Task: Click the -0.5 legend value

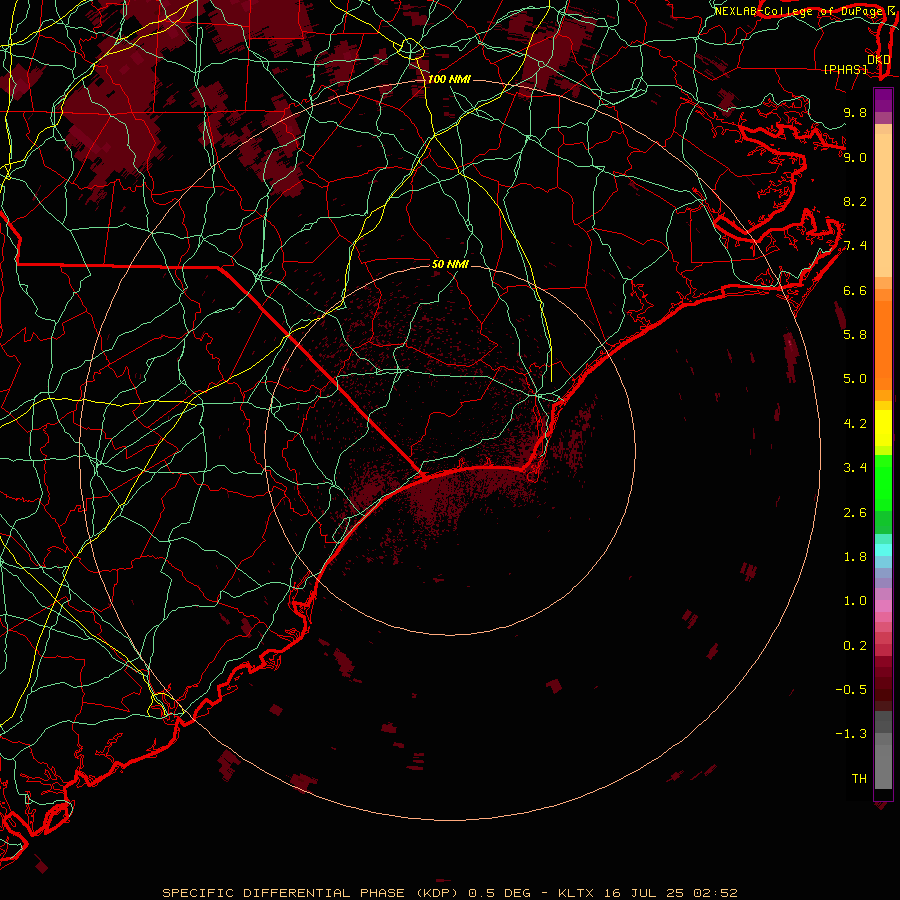Action: 851,690
